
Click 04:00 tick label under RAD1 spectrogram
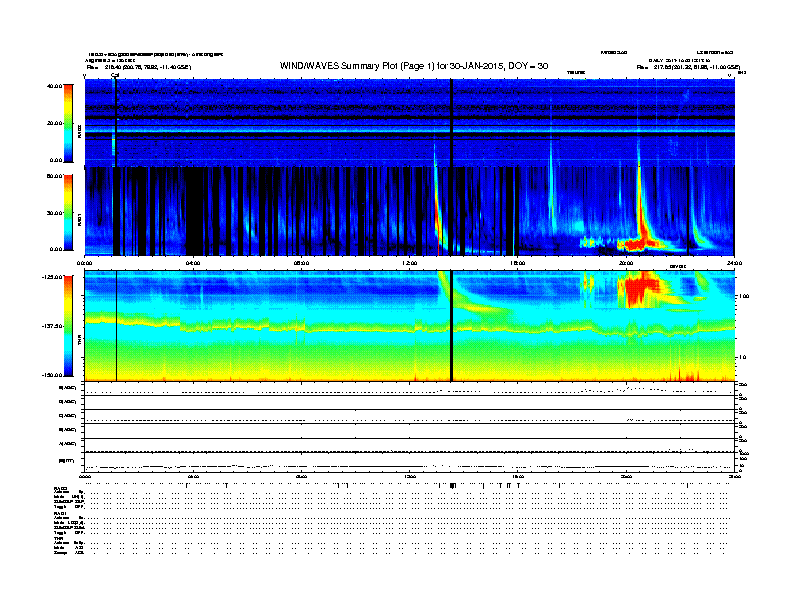(193, 263)
